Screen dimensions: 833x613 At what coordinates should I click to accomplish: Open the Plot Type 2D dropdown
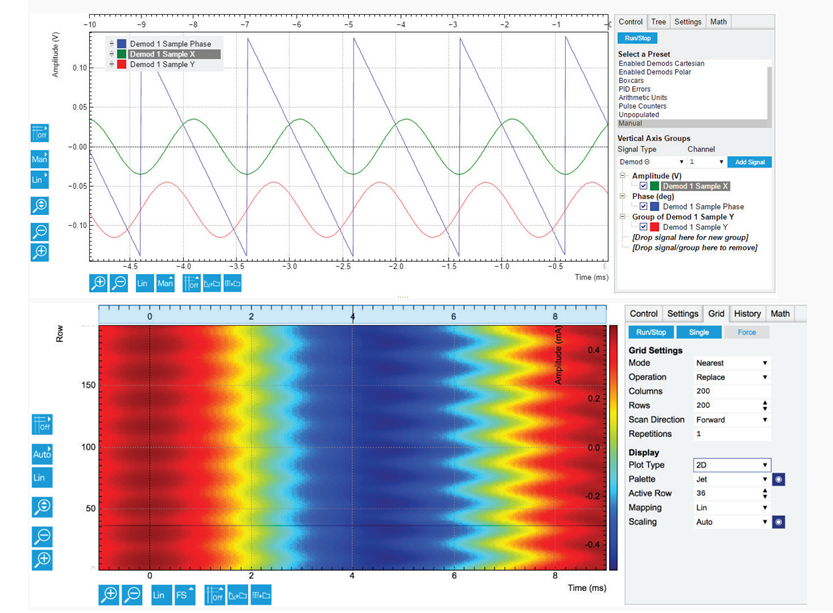point(731,465)
